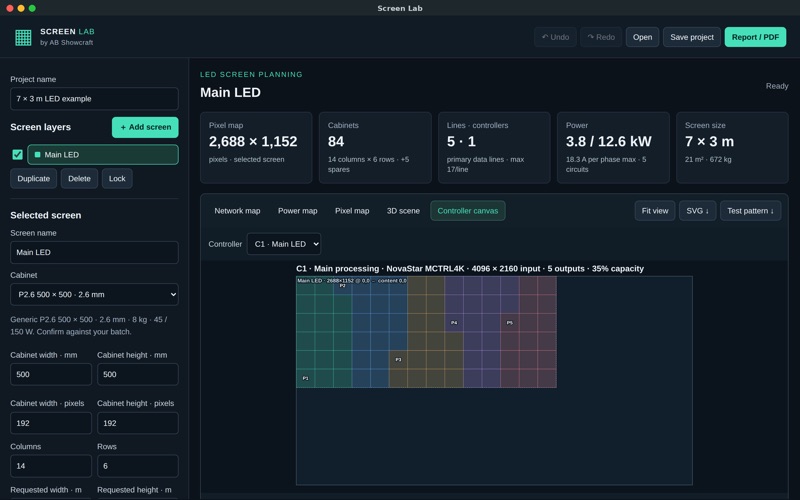Image resolution: width=800 pixels, height=500 pixels.
Task: Click the macOS green zoom window button
Action: pyautogui.click(x=32, y=8)
